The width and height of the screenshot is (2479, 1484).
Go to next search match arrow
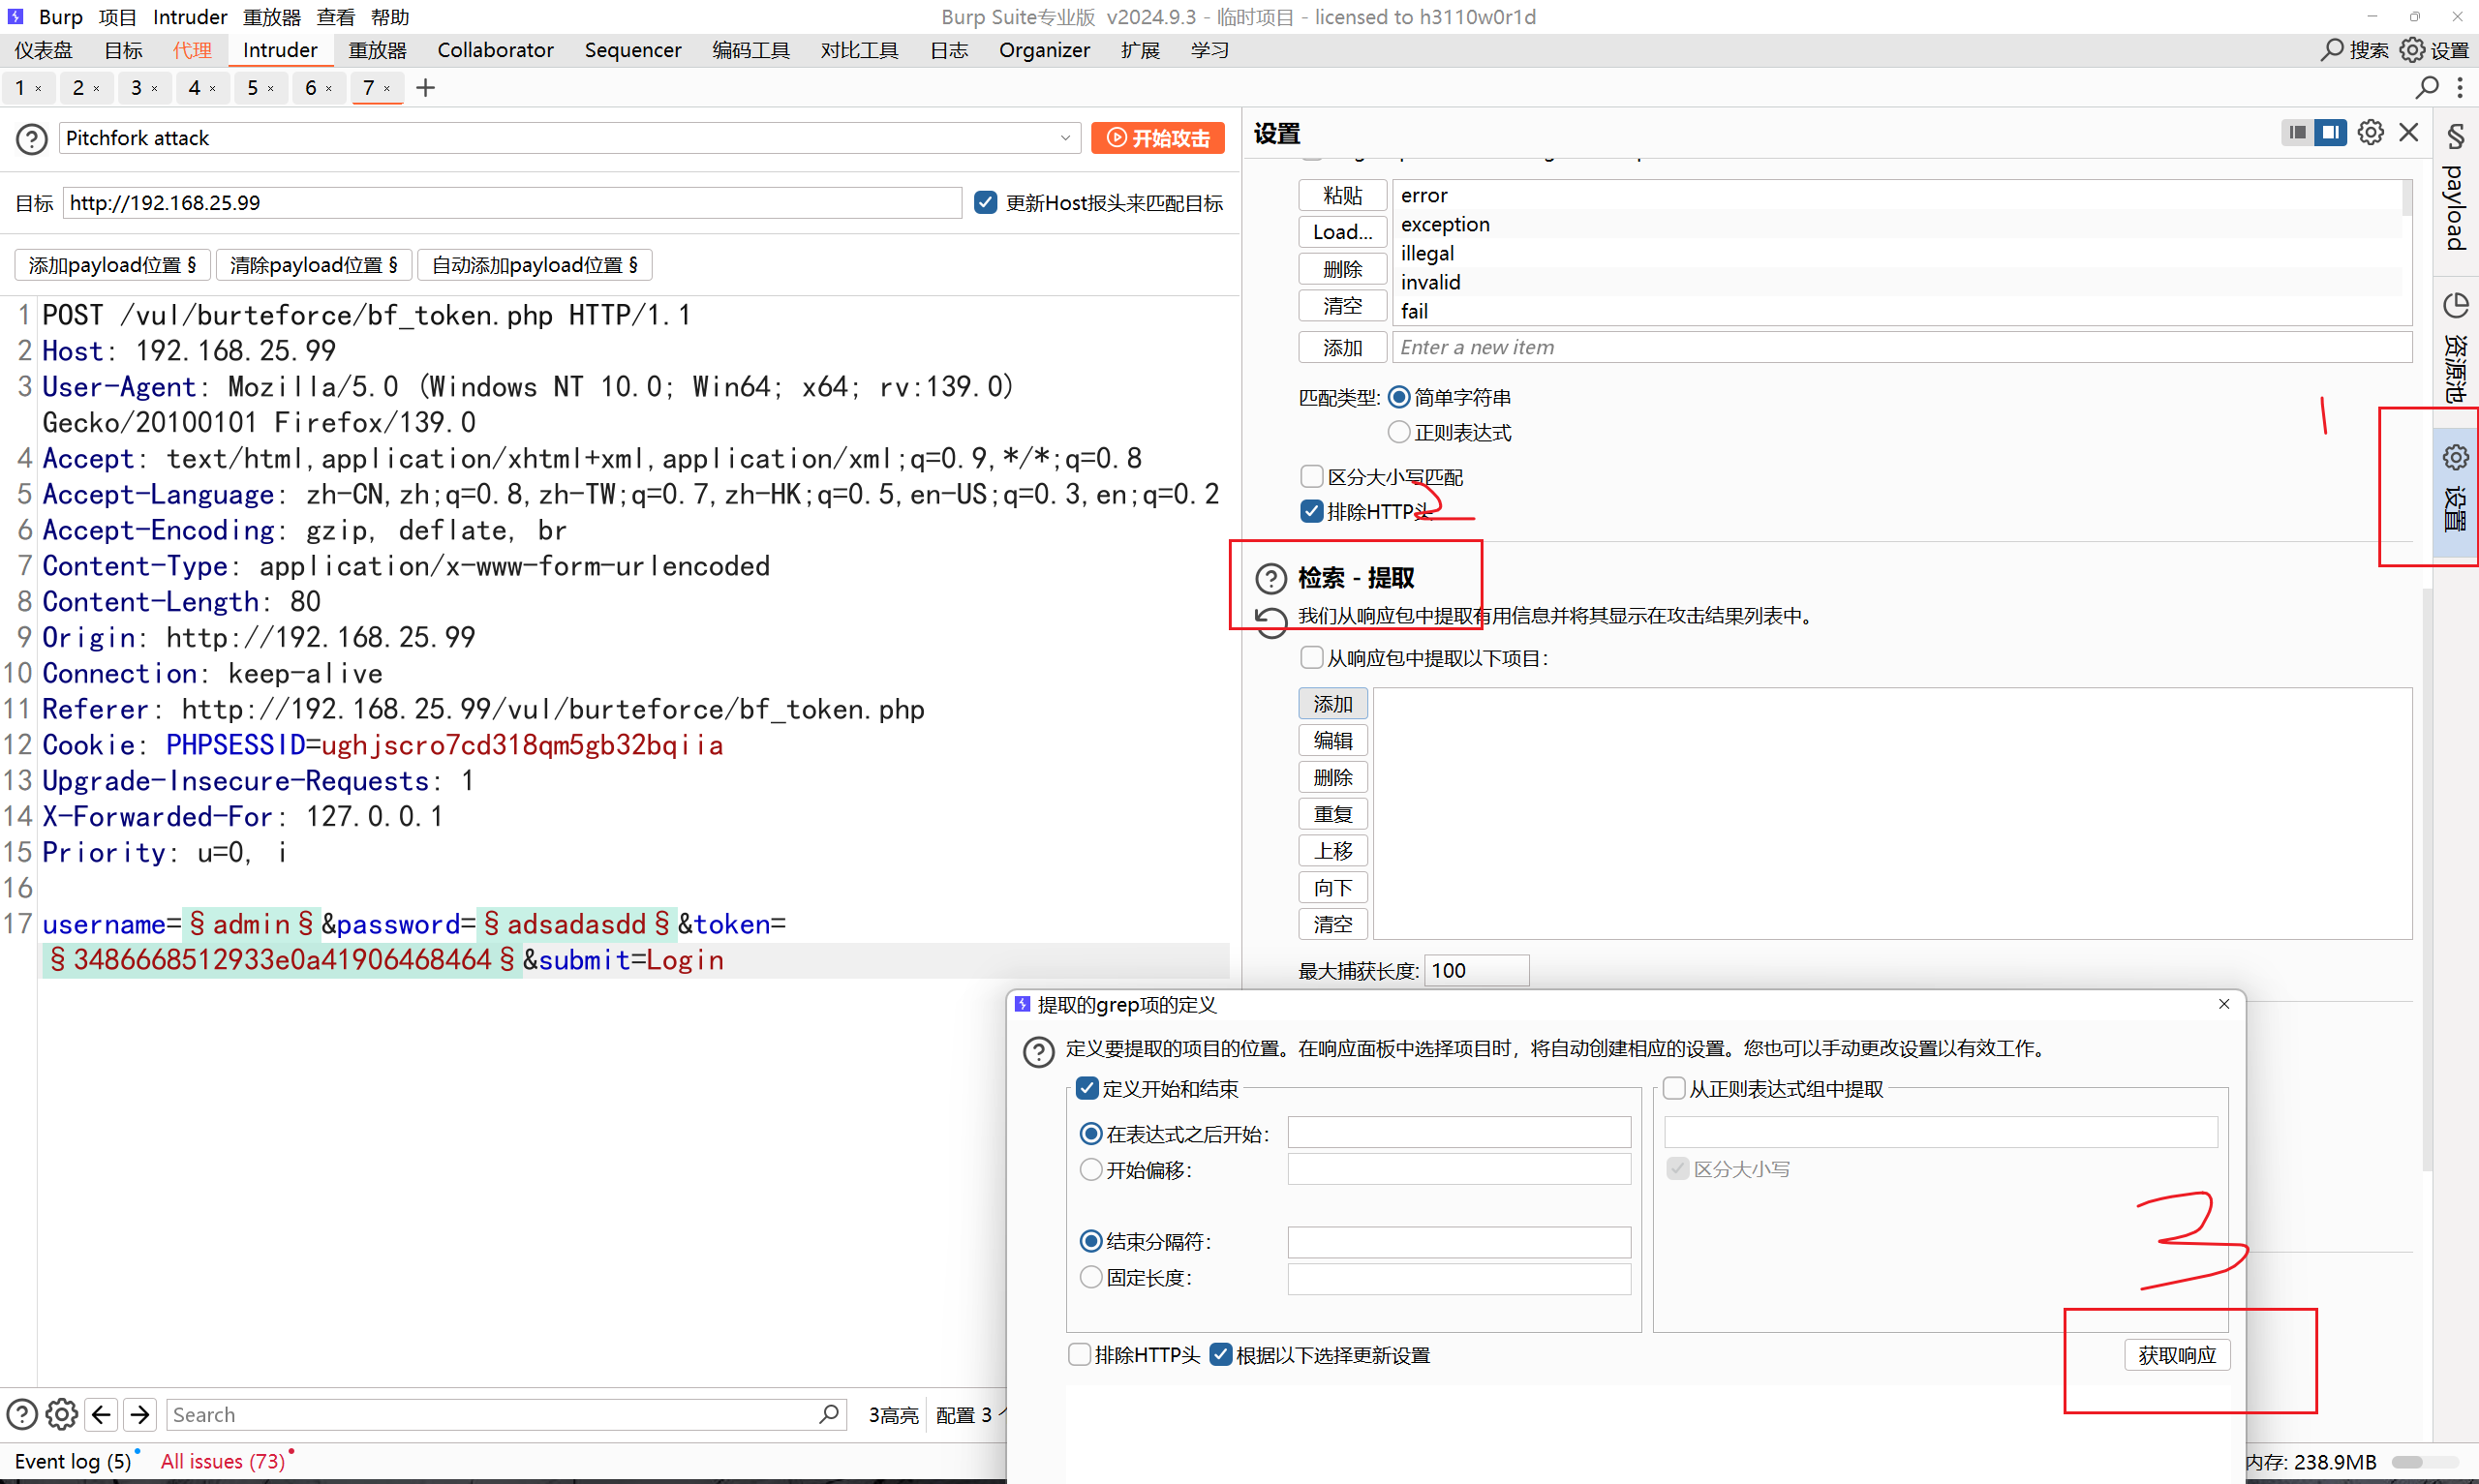tap(141, 1414)
